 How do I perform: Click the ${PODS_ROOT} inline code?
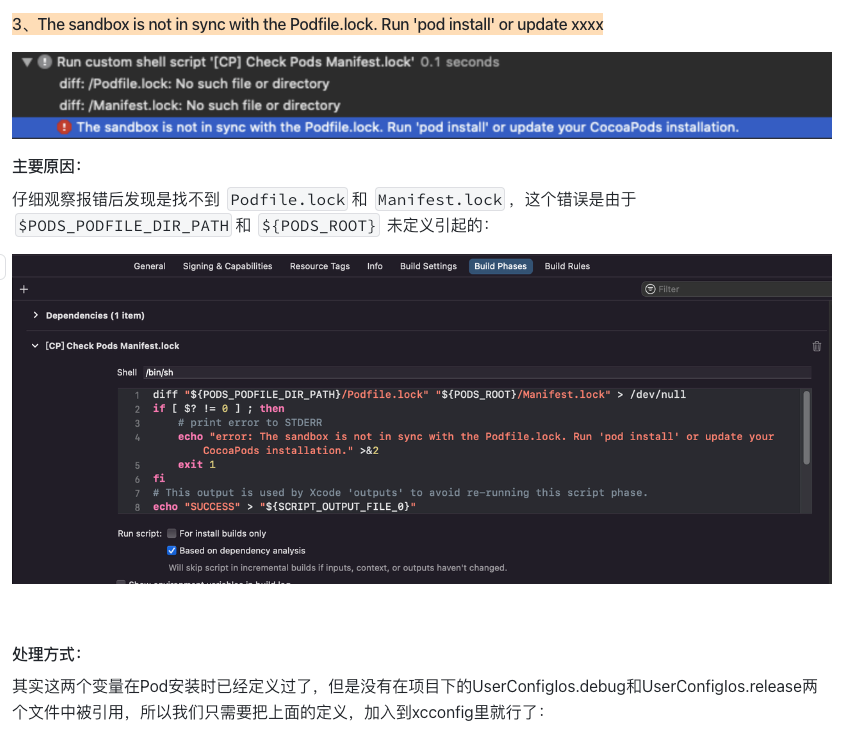click(319, 225)
